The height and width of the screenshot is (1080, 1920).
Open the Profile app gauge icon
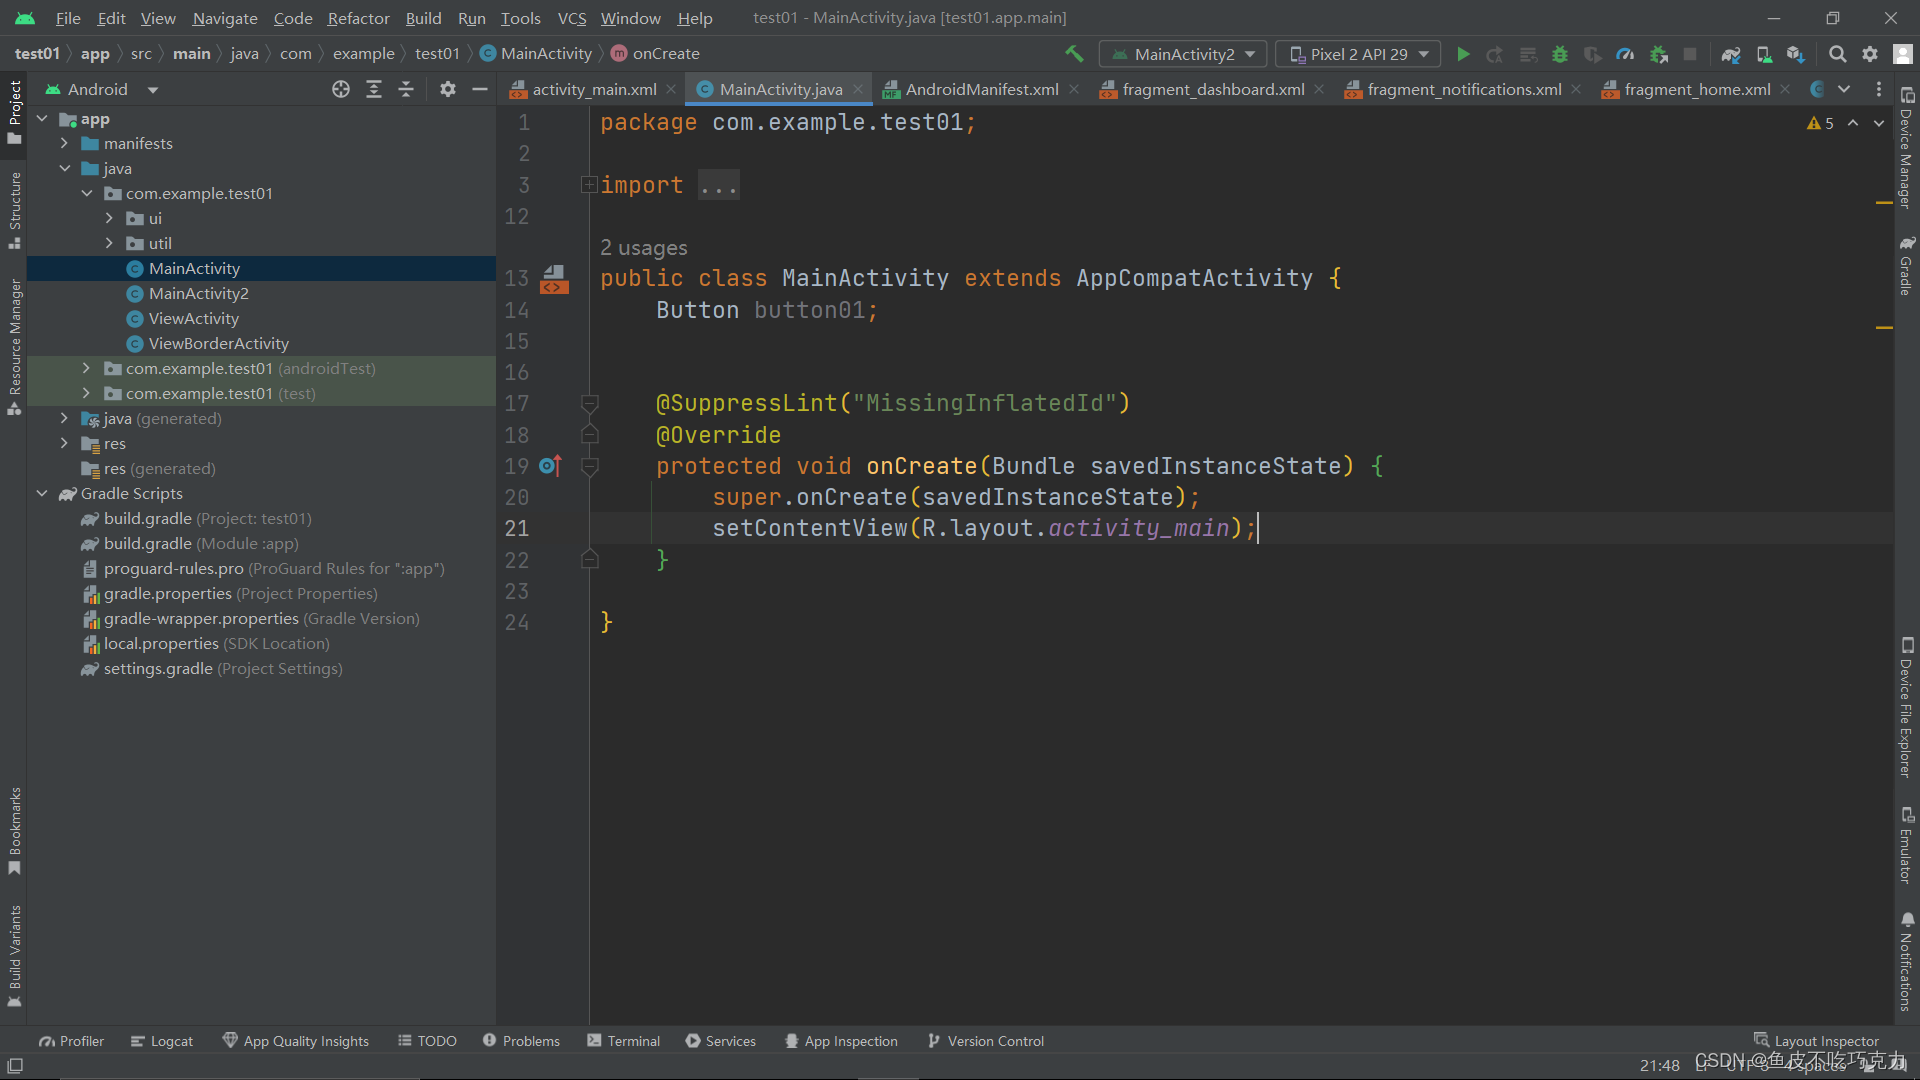pyautogui.click(x=1625, y=54)
